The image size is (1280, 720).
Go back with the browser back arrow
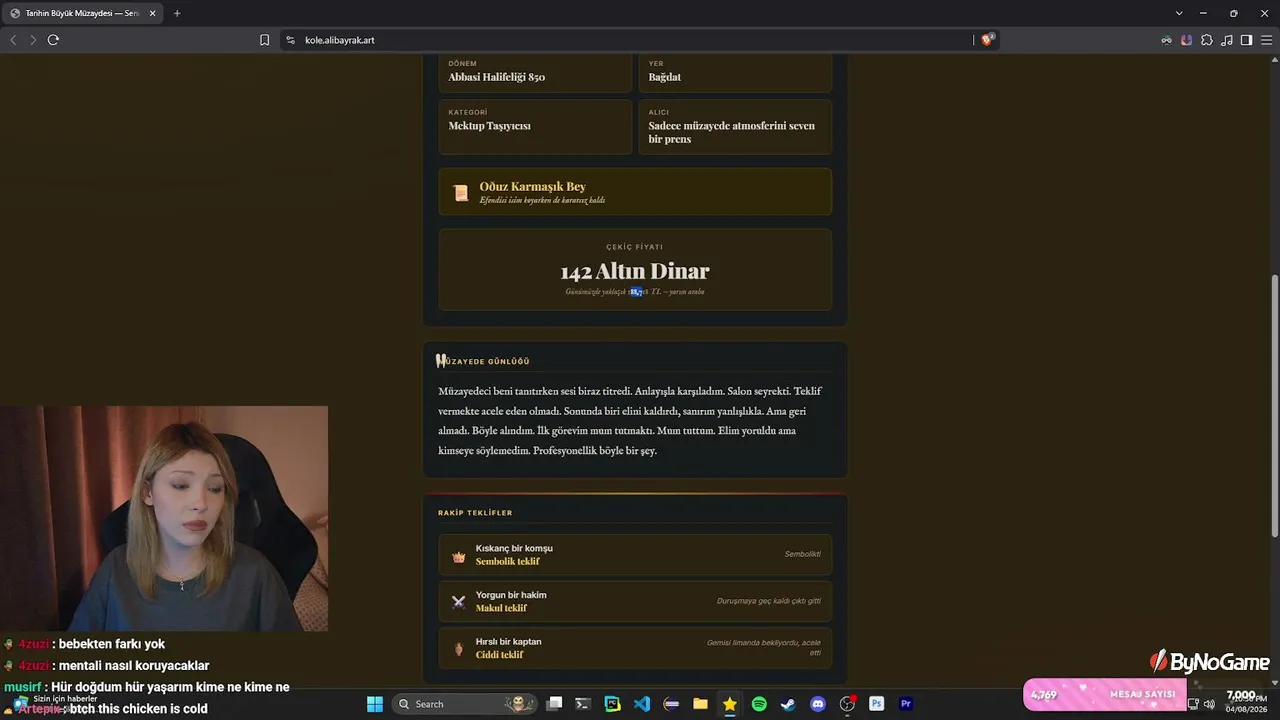click(x=13, y=40)
